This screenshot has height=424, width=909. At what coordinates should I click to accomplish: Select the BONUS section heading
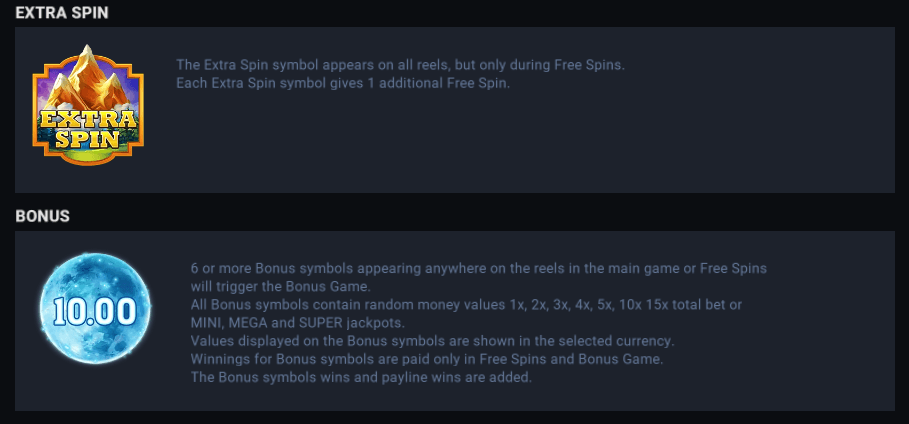(41, 215)
